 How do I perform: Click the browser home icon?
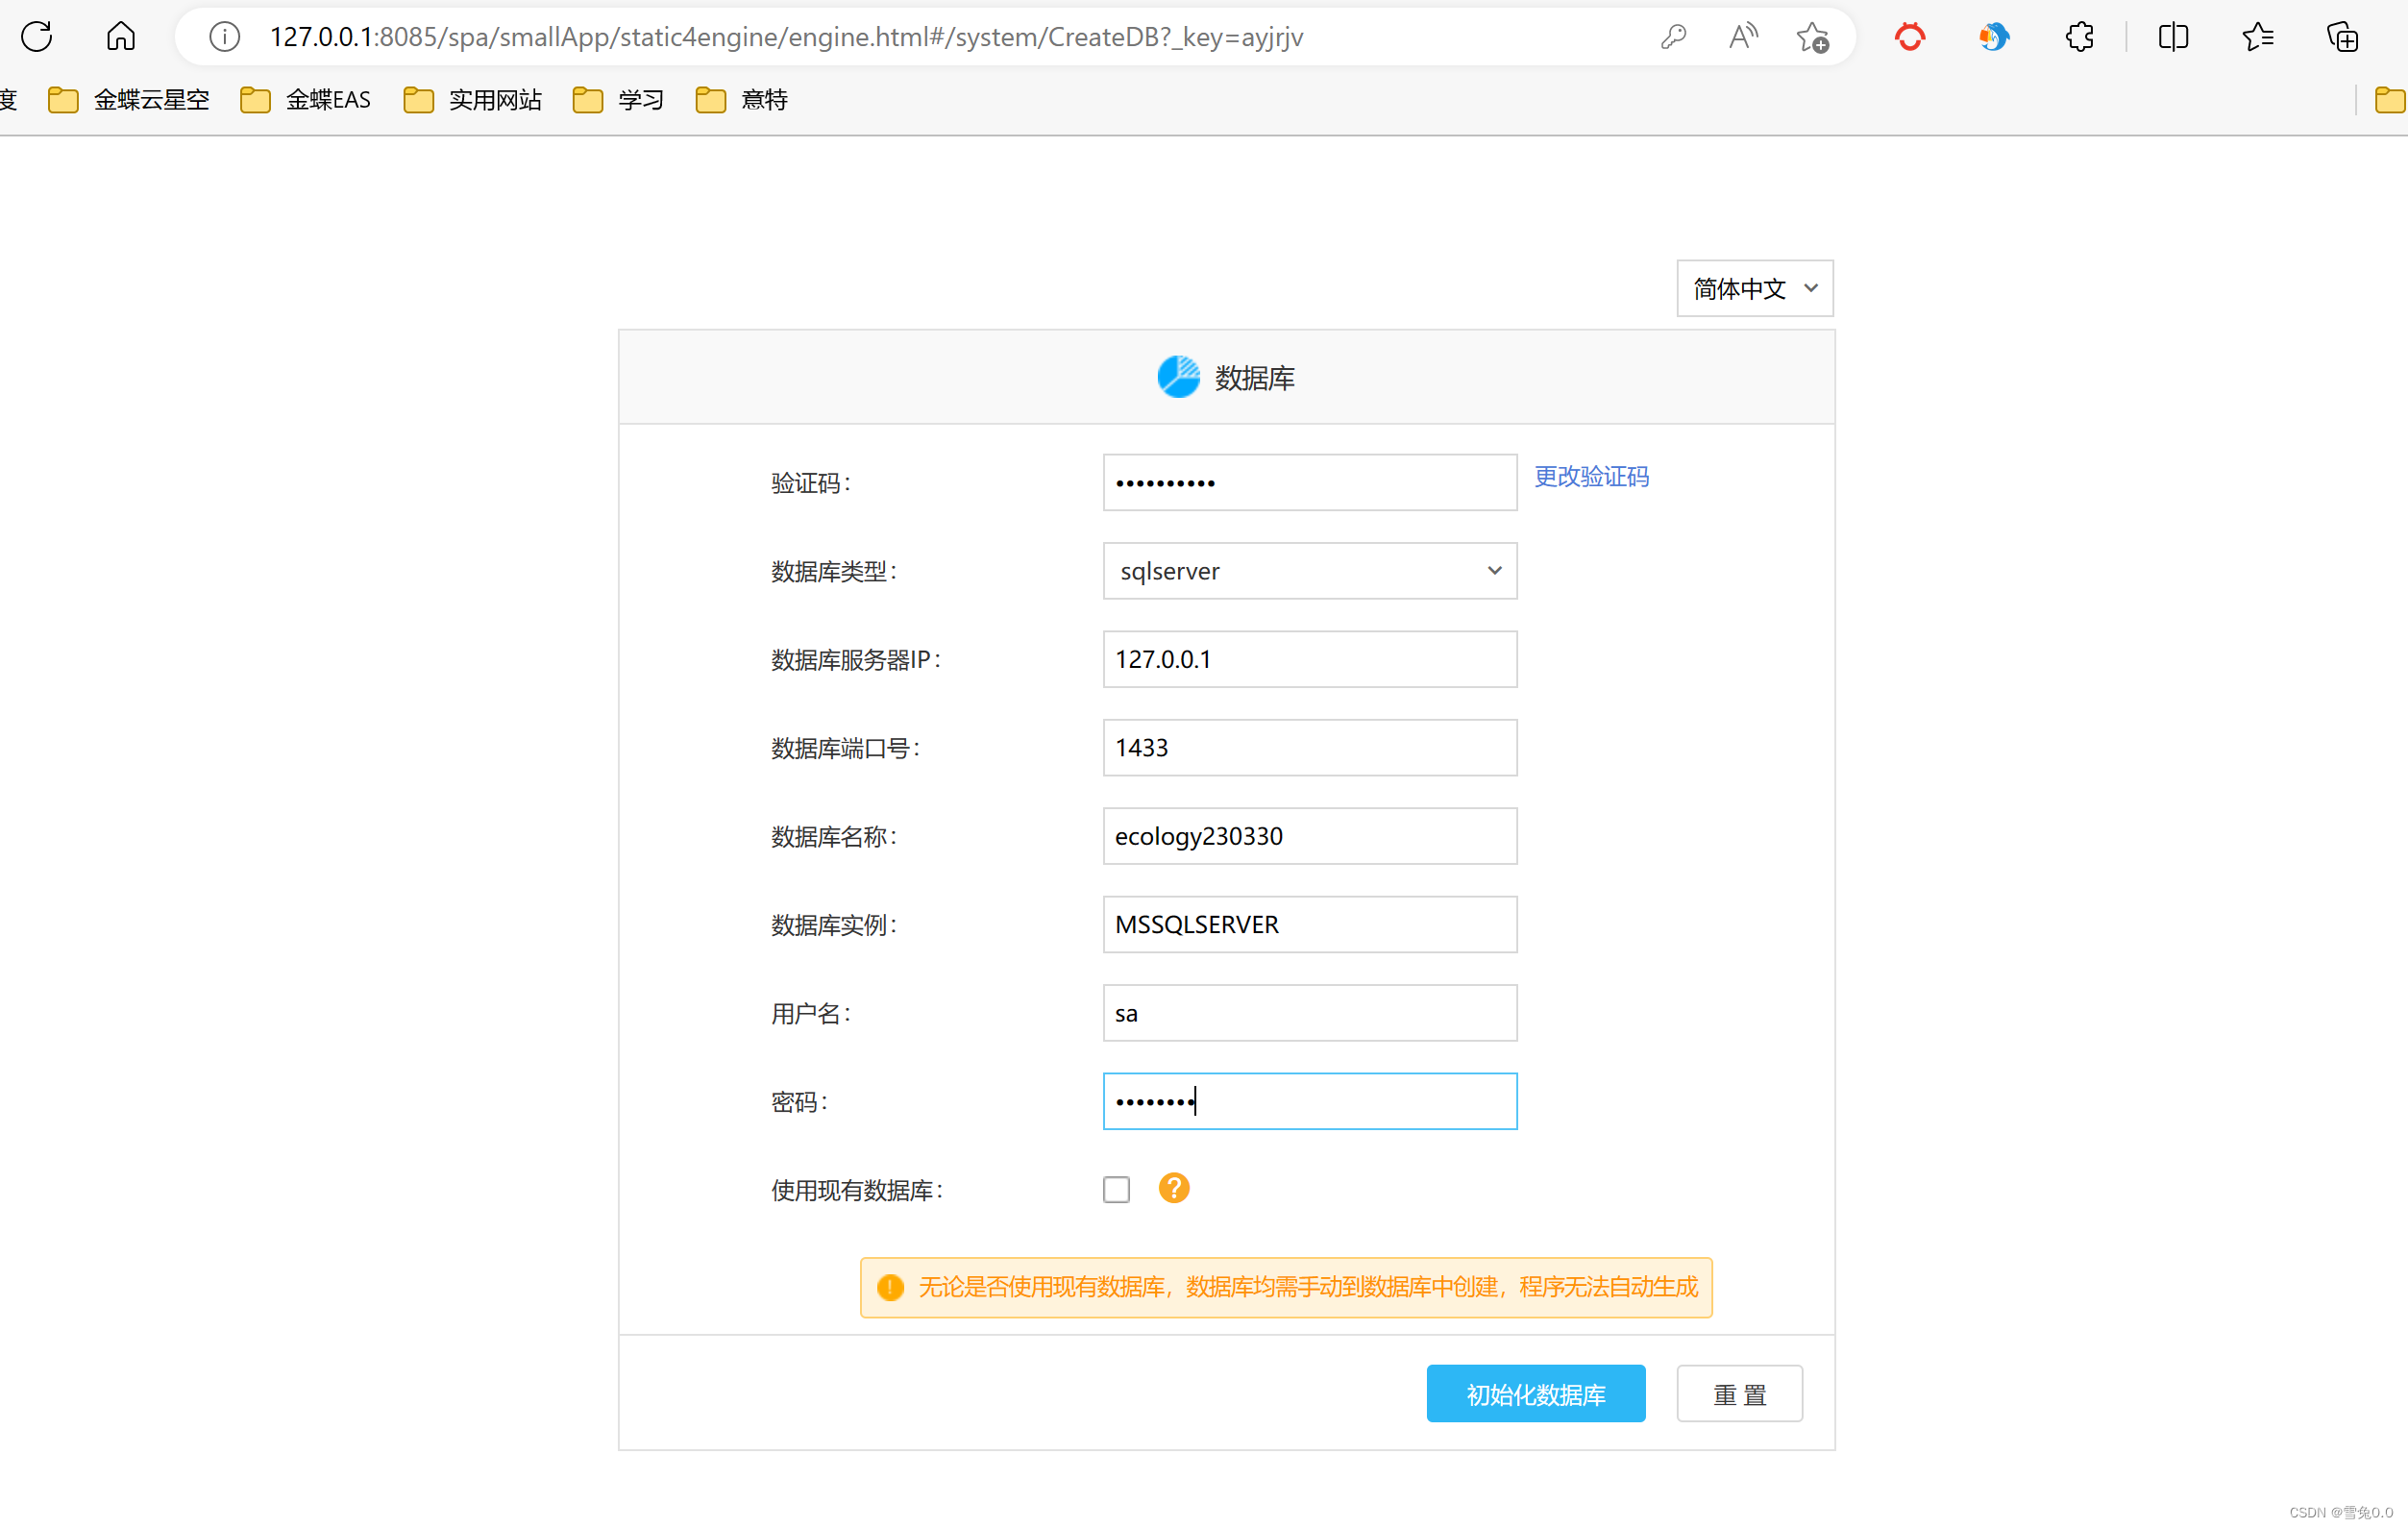pos(120,37)
